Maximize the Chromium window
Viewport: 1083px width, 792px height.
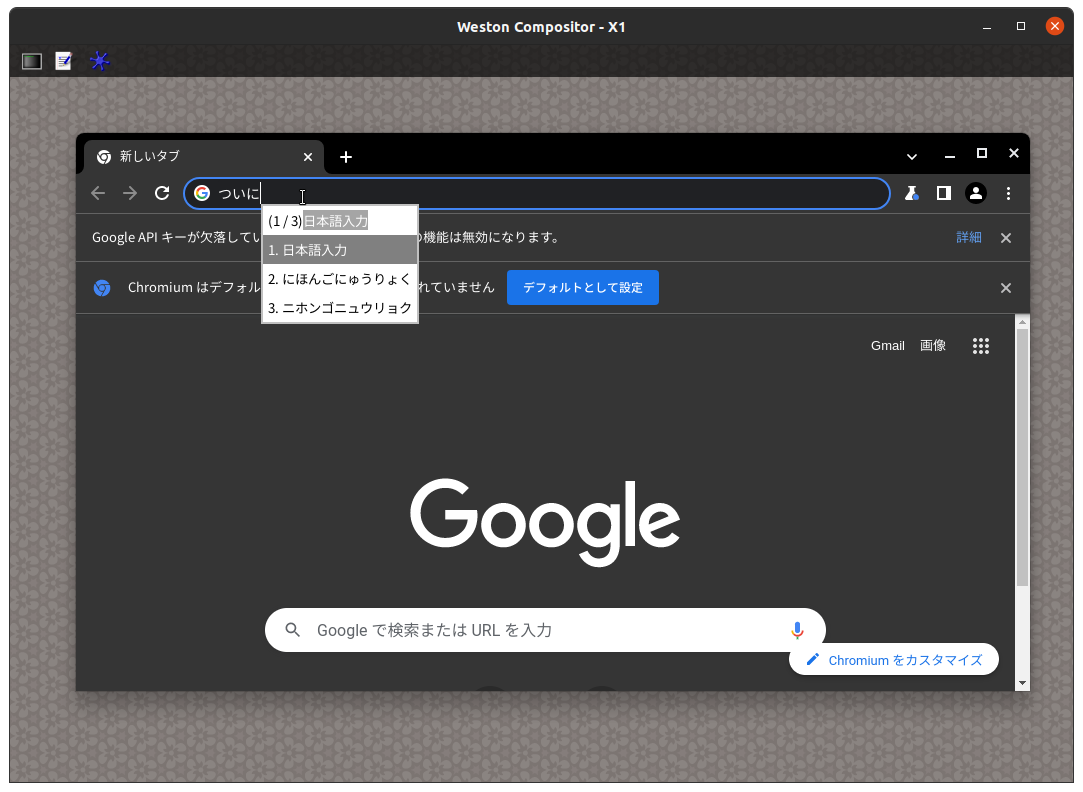[x=981, y=153]
